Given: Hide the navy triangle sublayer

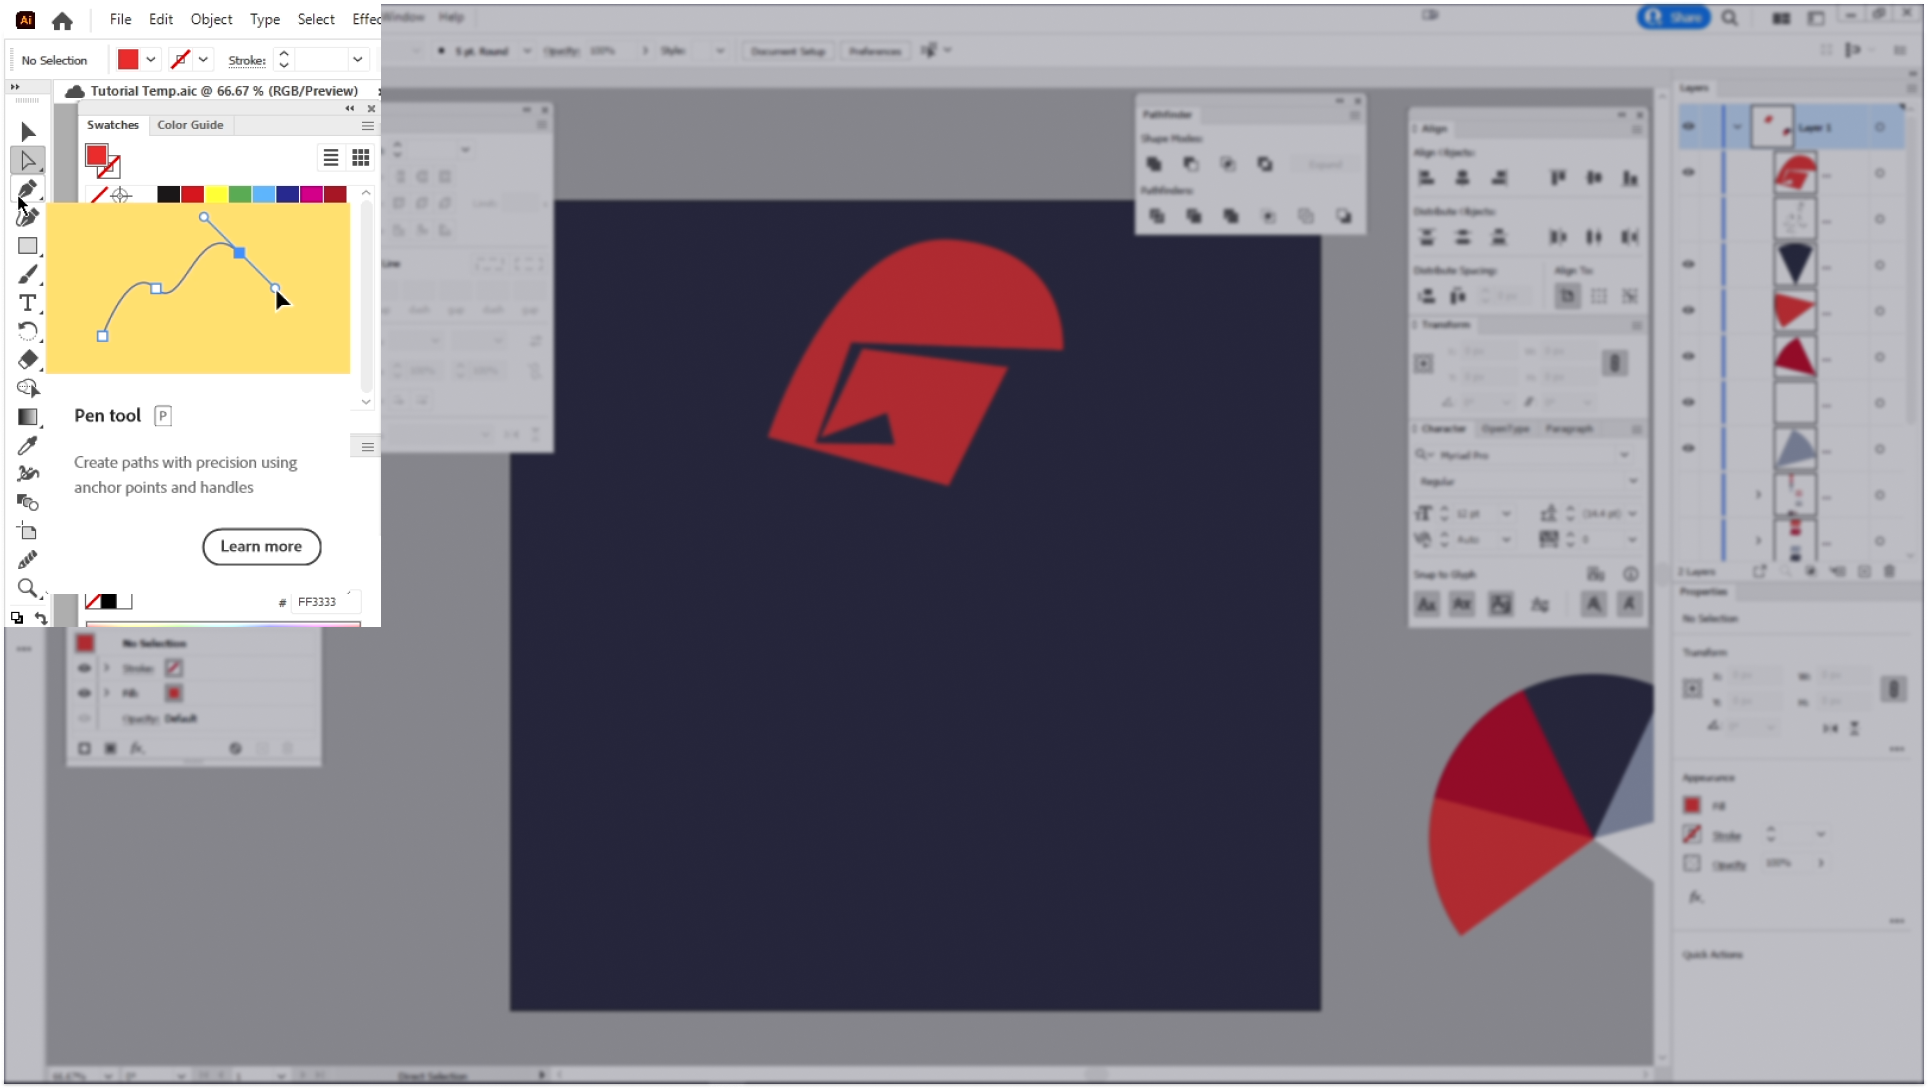Looking at the screenshot, I should (x=1689, y=264).
